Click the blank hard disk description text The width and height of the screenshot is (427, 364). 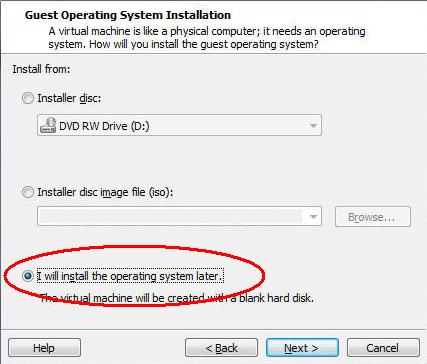177,298
